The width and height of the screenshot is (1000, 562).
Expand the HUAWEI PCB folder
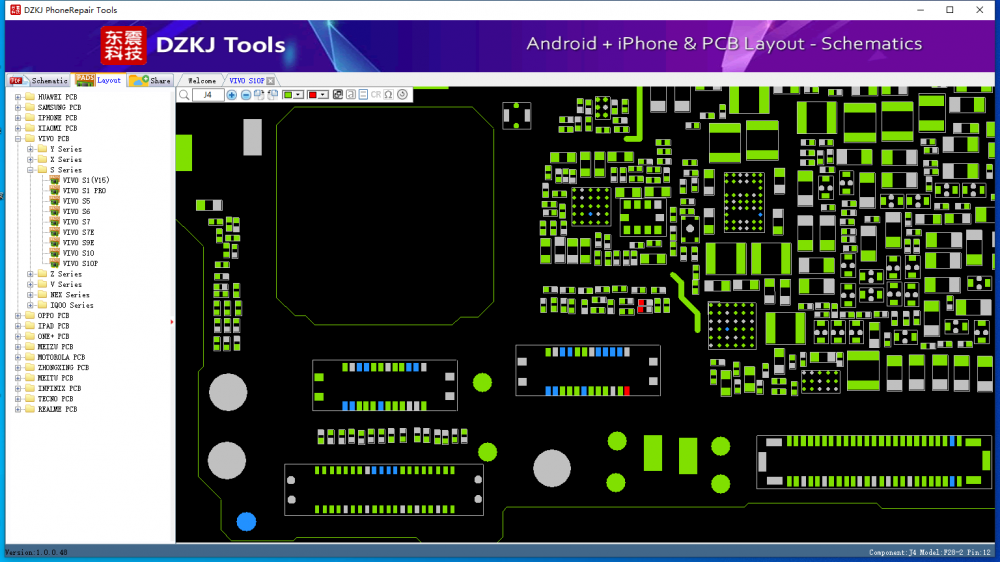tap(18, 97)
